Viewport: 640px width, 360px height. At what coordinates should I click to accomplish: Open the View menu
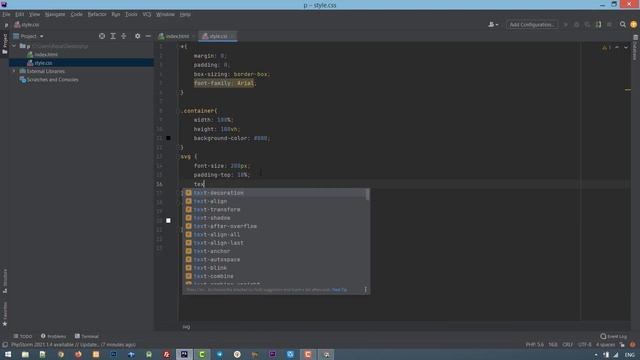tap(34, 14)
